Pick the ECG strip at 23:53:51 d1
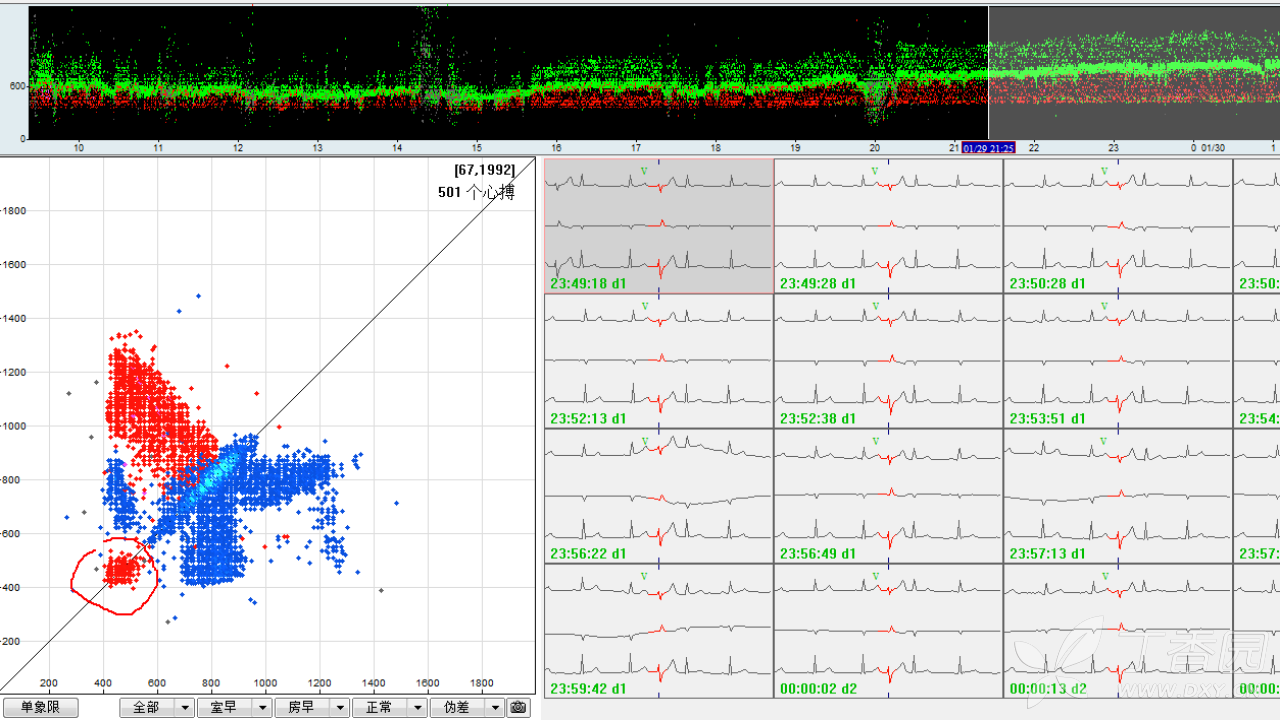Viewport: 1280px width, 720px height. tap(1119, 361)
